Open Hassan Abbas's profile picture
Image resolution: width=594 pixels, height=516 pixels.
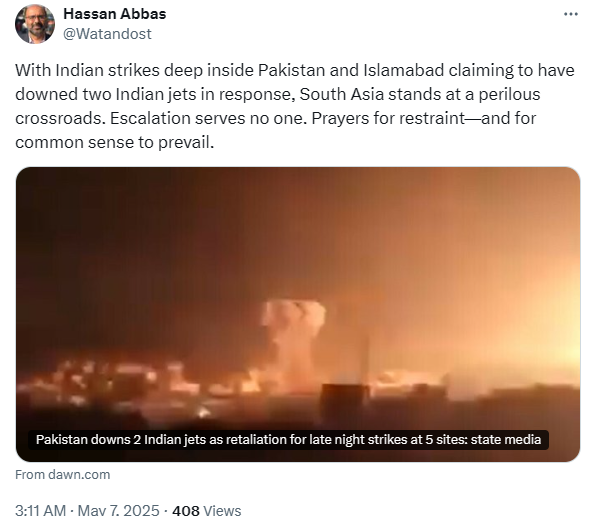coord(35,24)
